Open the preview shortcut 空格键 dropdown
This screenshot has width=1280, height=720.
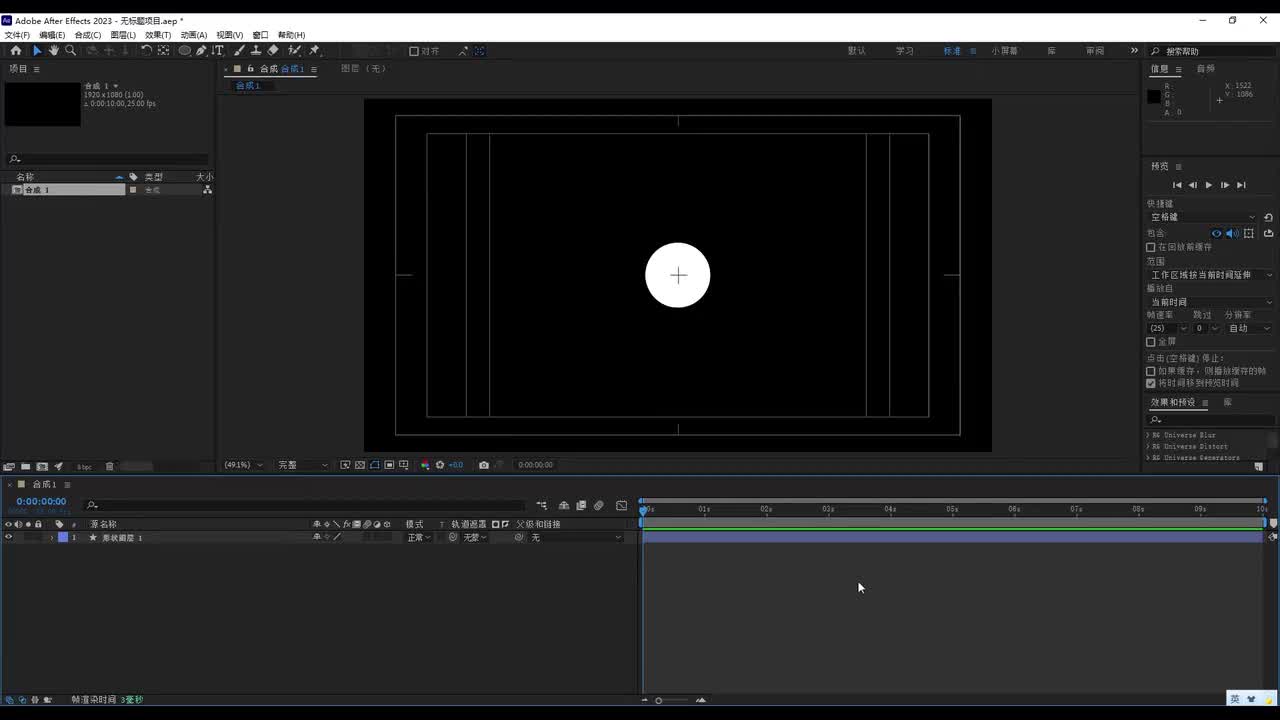[x=1203, y=217]
